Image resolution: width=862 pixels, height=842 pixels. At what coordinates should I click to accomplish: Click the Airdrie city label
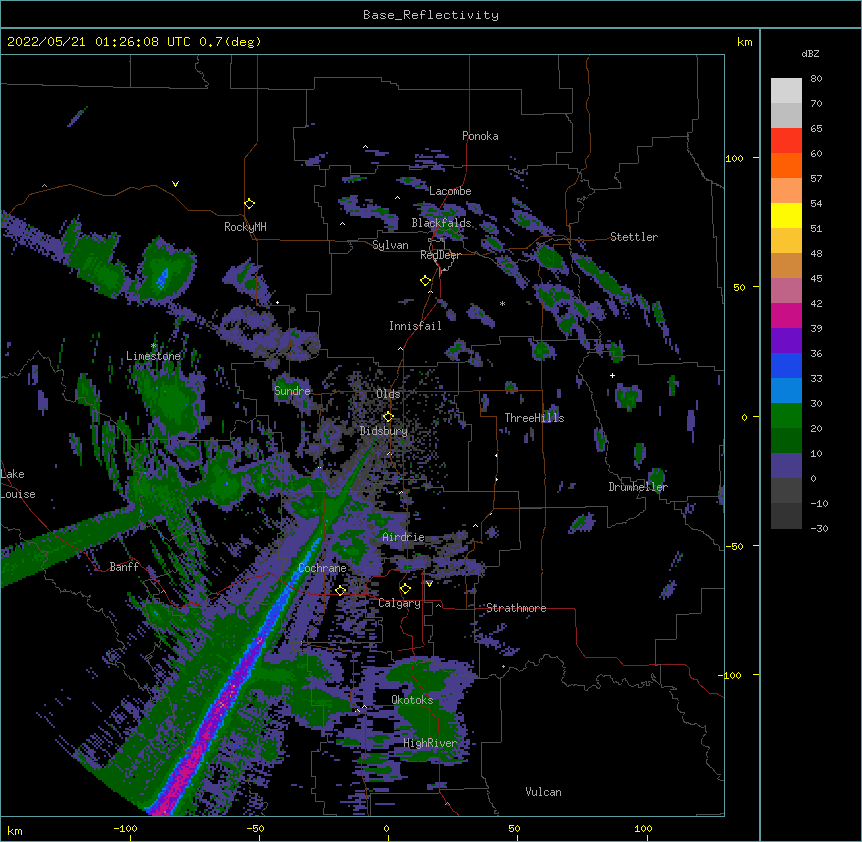point(403,537)
